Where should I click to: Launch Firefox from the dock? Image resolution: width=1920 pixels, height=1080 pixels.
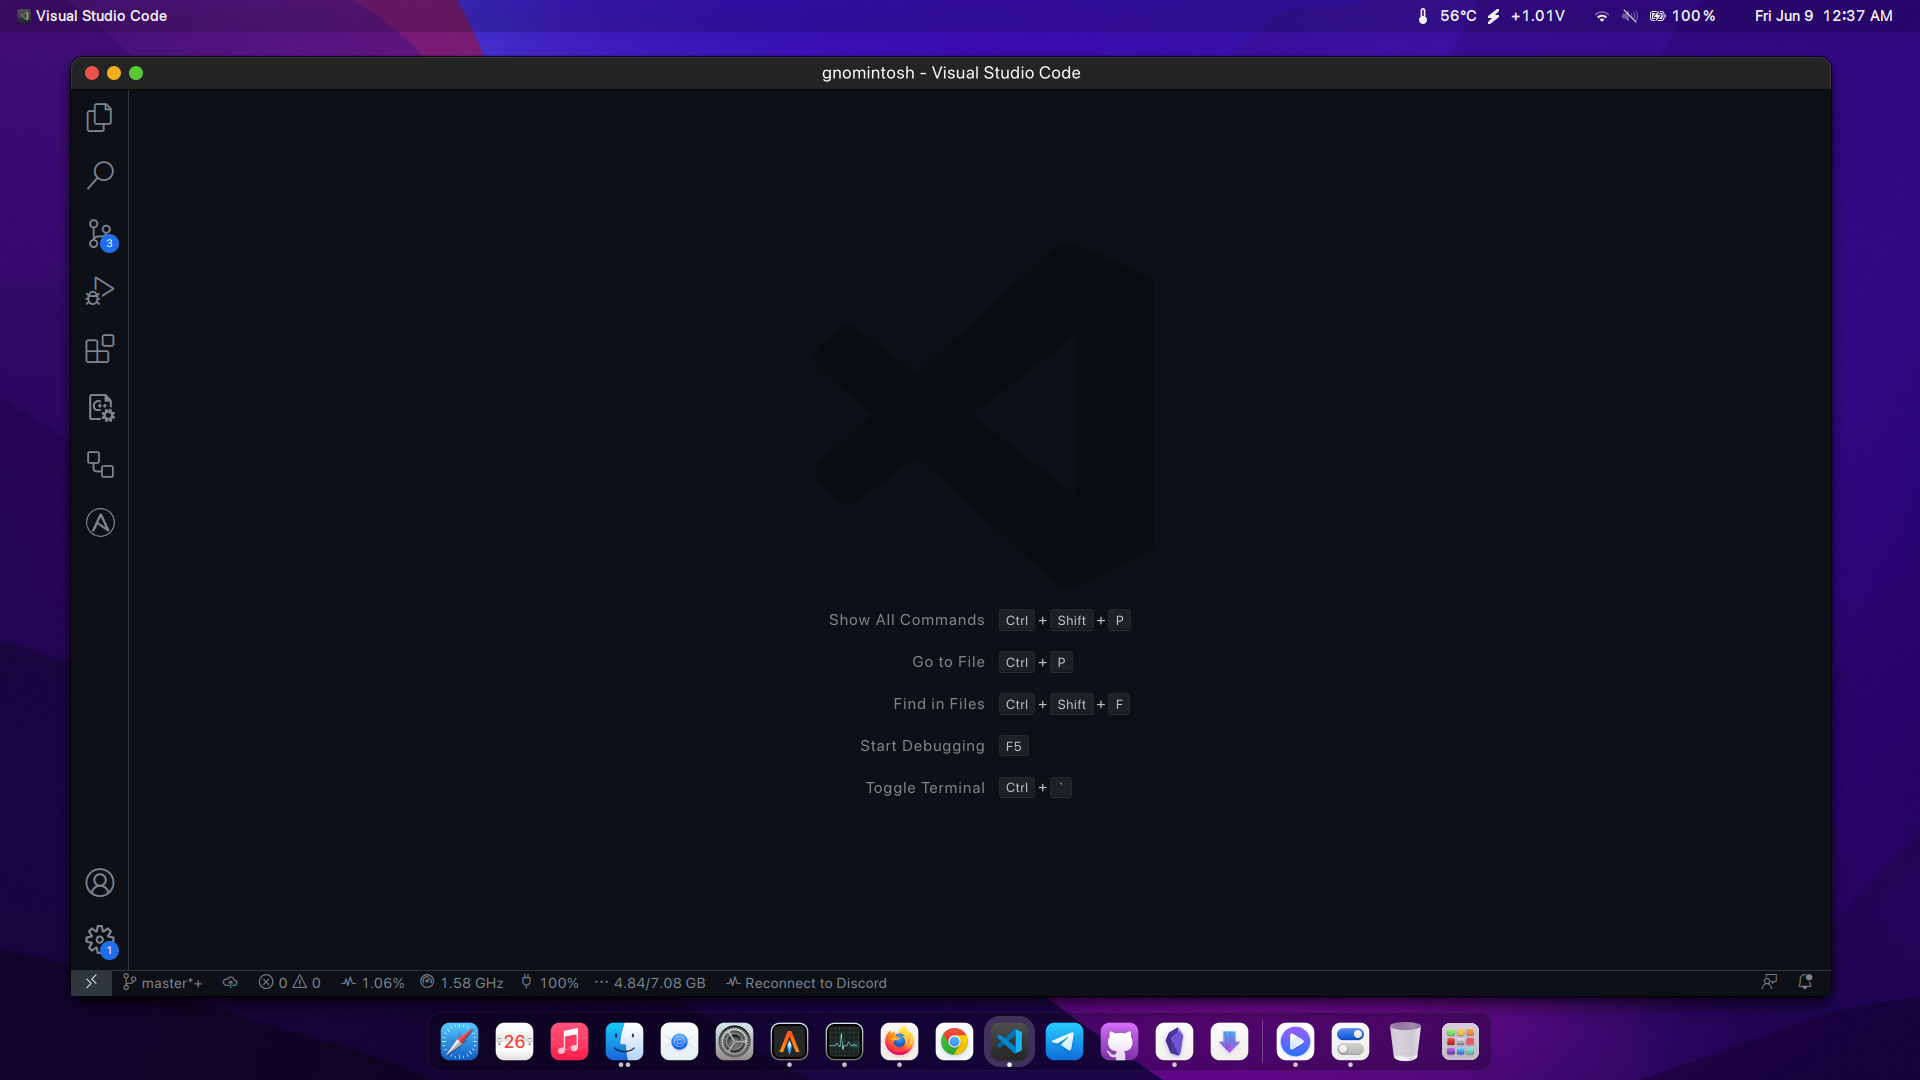899,1042
